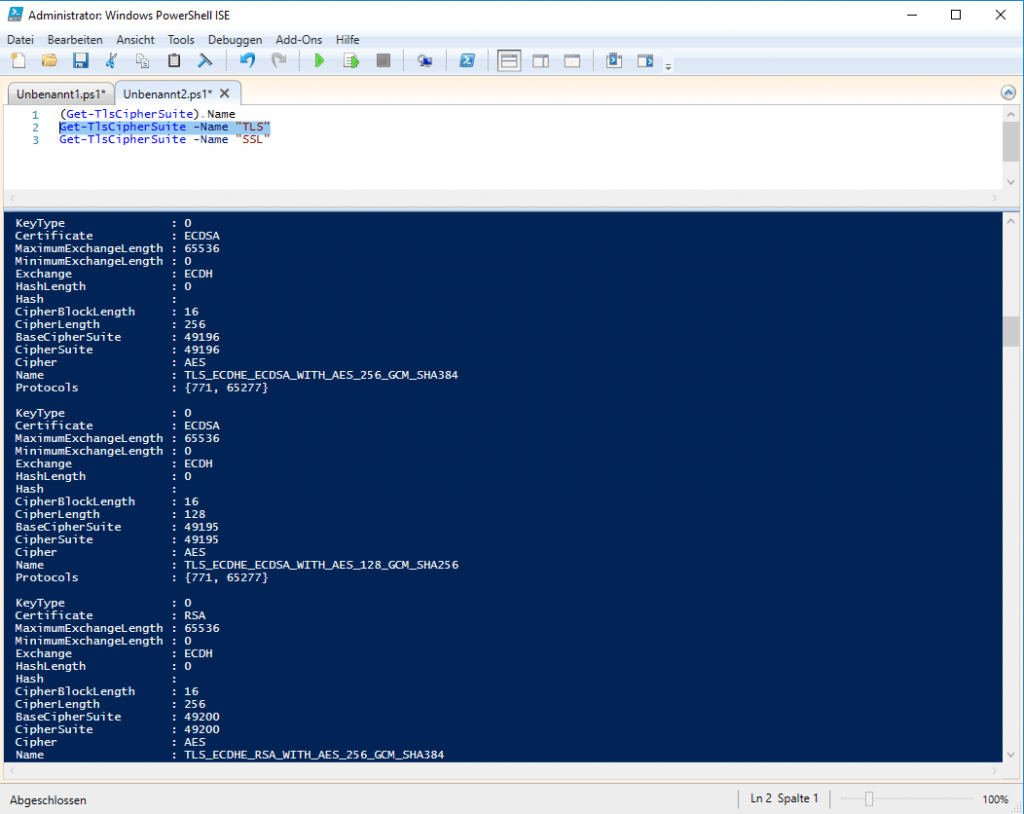Click the editor scroll-down arrow
This screenshot has height=814, width=1024.
pos(1010,182)
